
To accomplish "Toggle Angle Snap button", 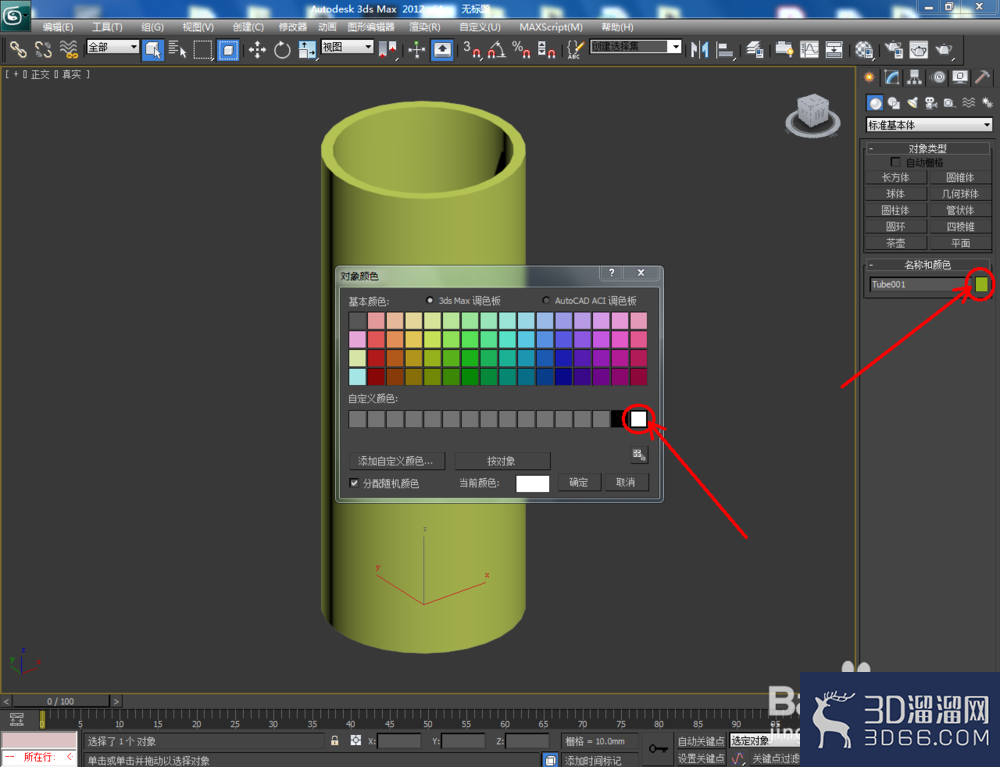I will [497, 49].
